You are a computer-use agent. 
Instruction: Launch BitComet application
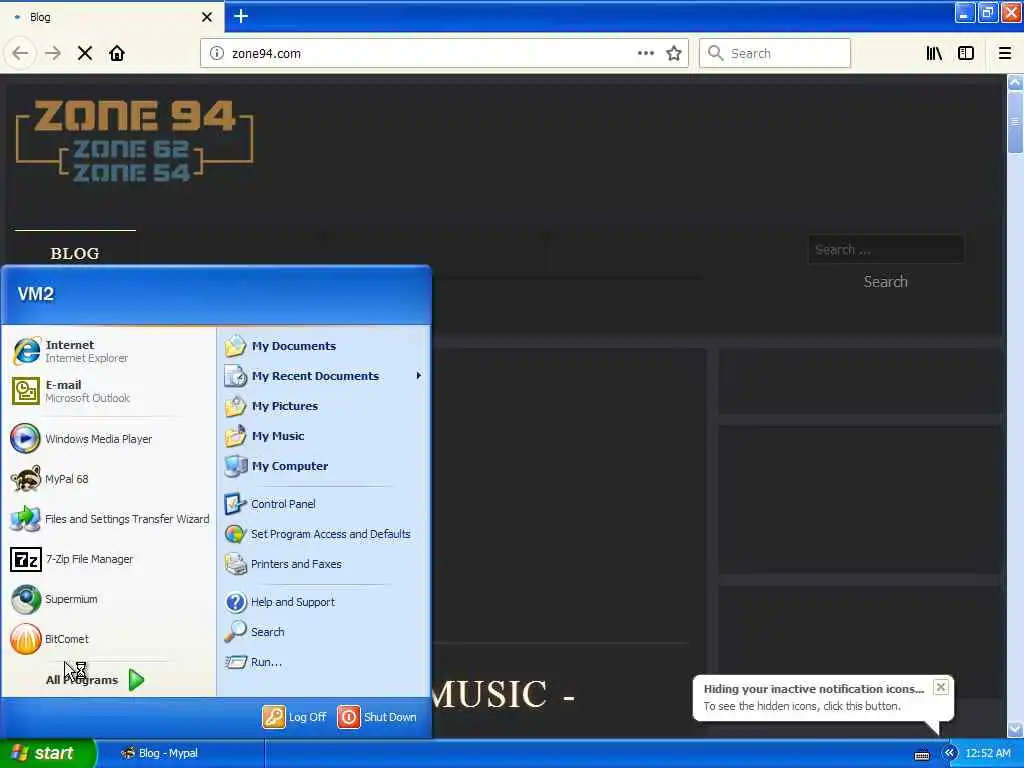tap(50, 639)
